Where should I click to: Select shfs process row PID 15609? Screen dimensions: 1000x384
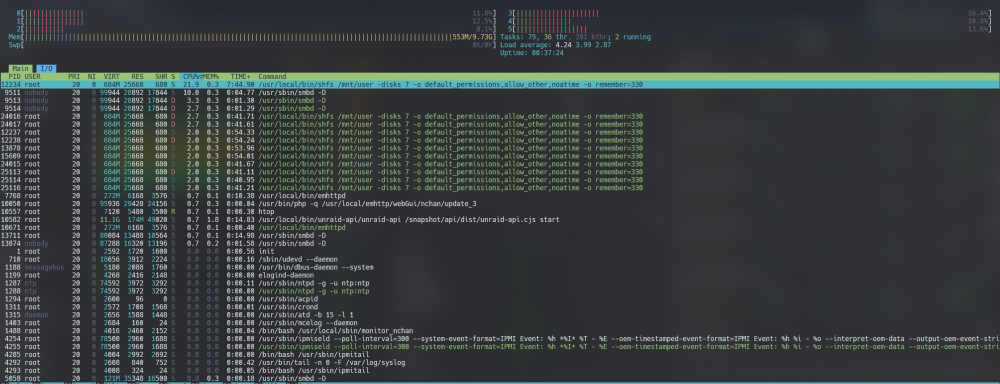pos(500,156)
